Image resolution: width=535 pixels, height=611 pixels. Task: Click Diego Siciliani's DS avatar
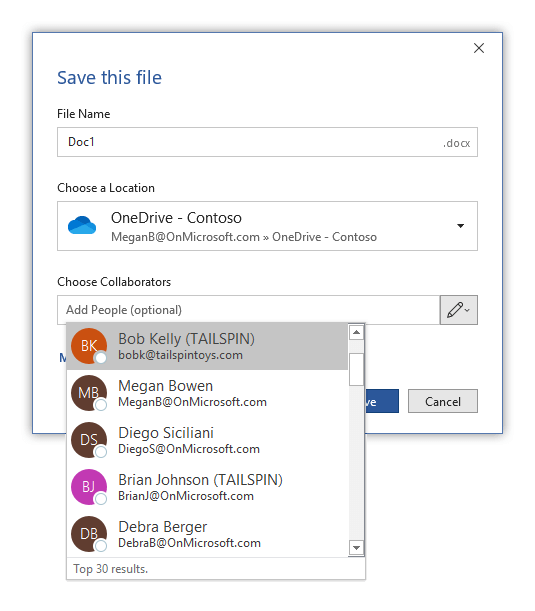(x=89, y=440)
